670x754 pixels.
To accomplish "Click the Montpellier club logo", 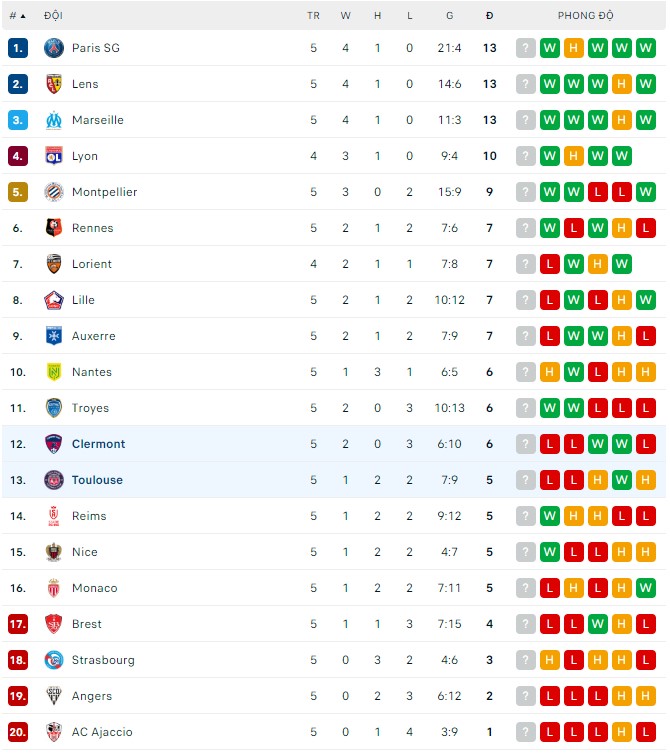I will 54,192.
